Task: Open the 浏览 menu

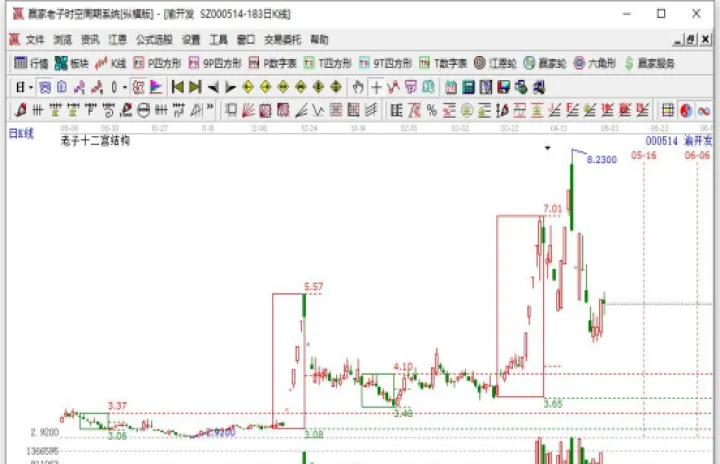Action: pos(62,40)
